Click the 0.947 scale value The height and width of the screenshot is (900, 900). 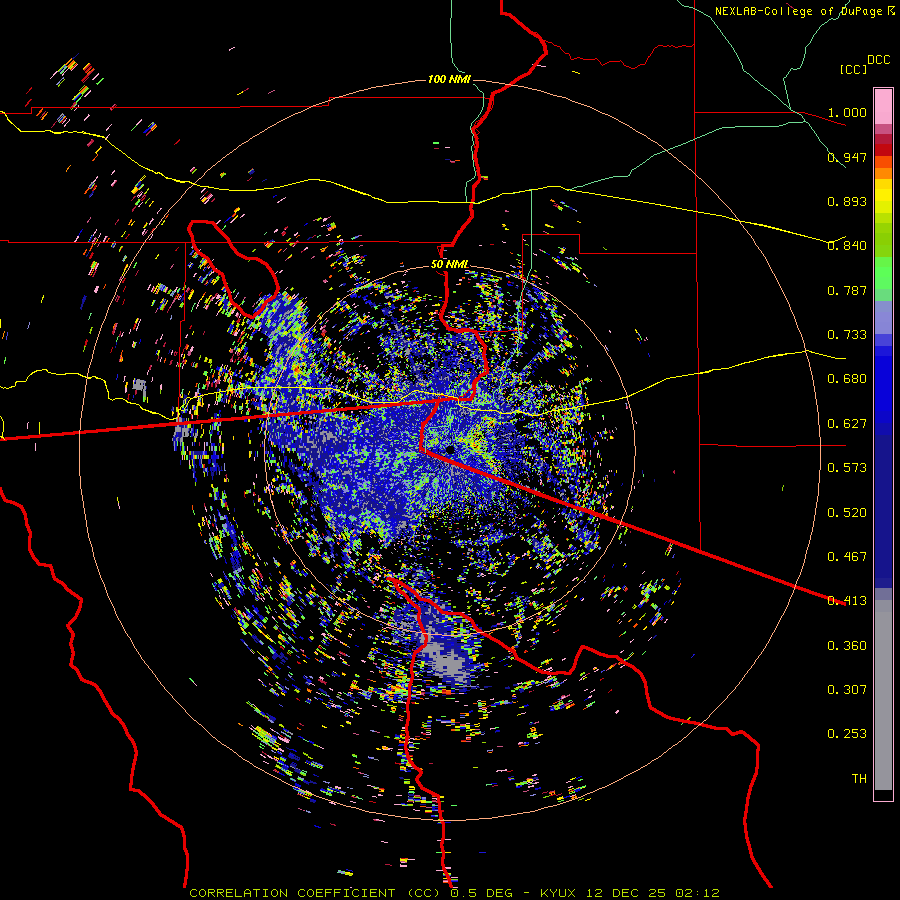[x=847, y=157]
